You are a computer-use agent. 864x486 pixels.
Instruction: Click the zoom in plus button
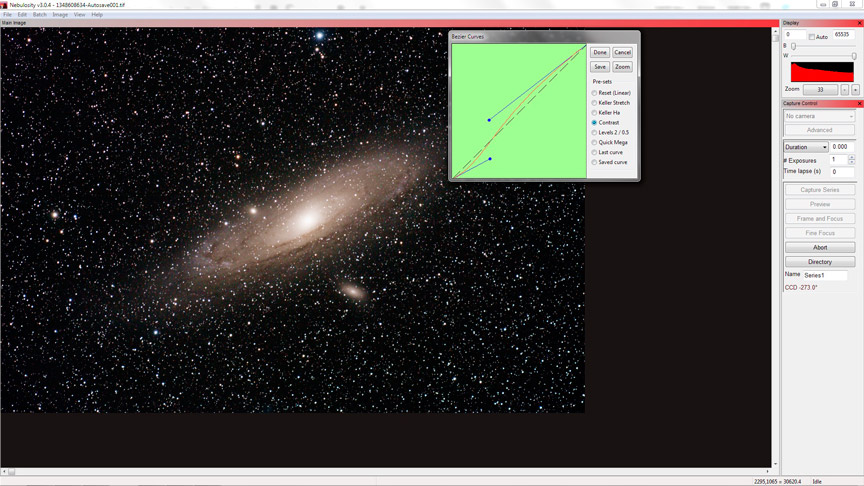pos(855,90)
